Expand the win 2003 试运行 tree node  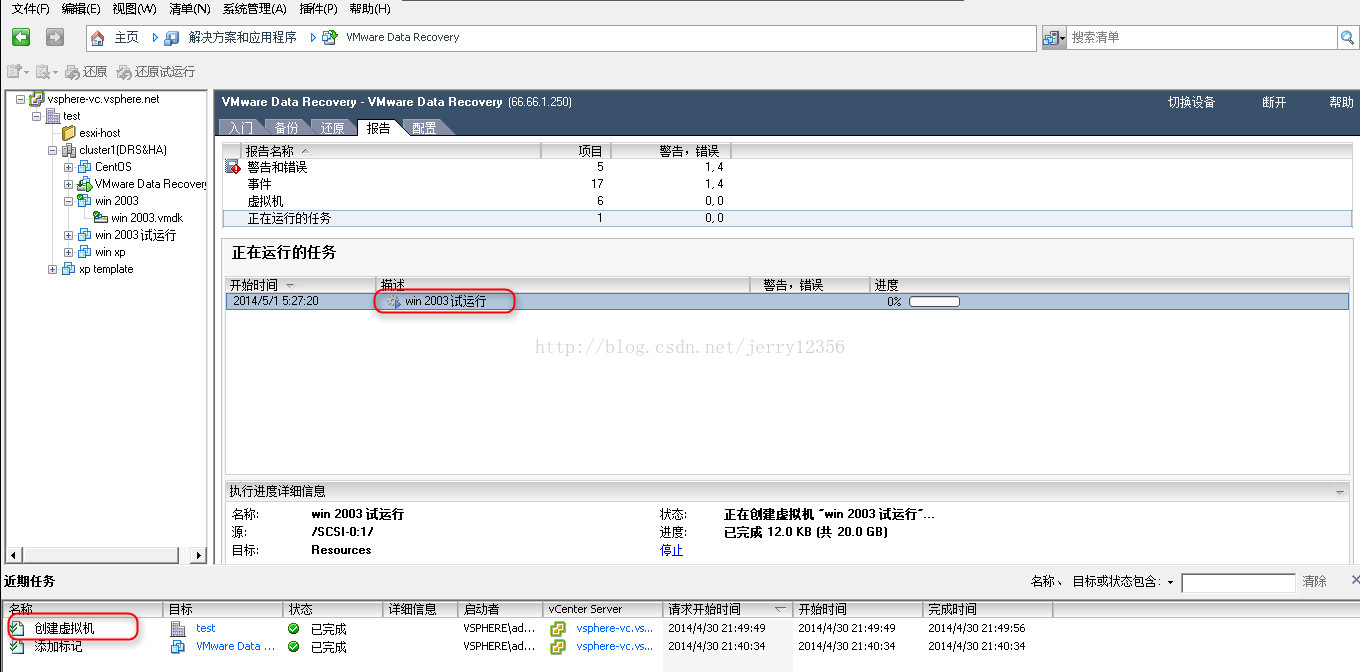point(69,235)
